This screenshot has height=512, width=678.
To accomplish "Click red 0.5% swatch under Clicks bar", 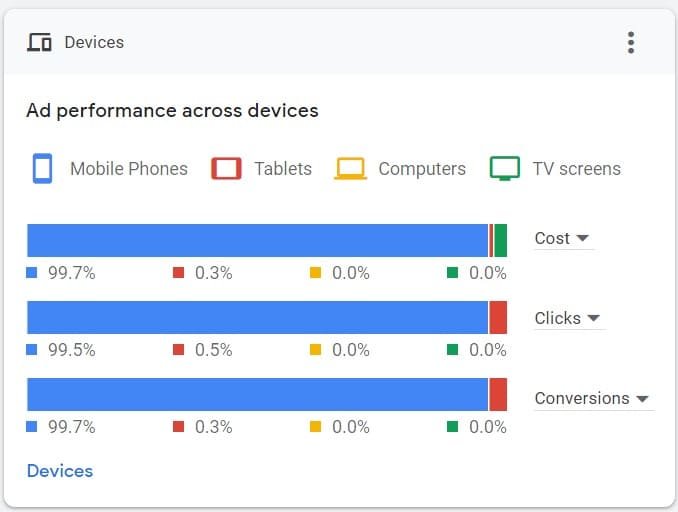I will point(179,350).
